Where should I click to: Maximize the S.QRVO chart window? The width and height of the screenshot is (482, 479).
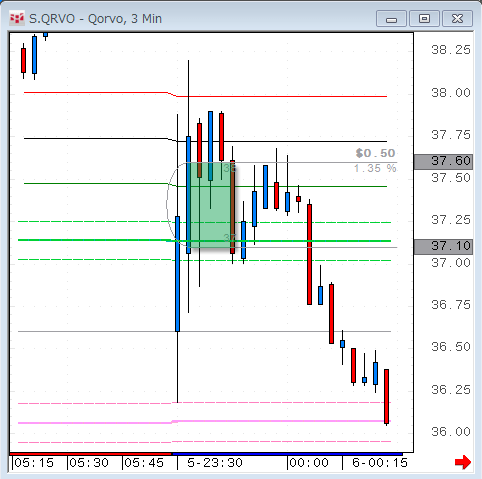(x=424, y=19)
